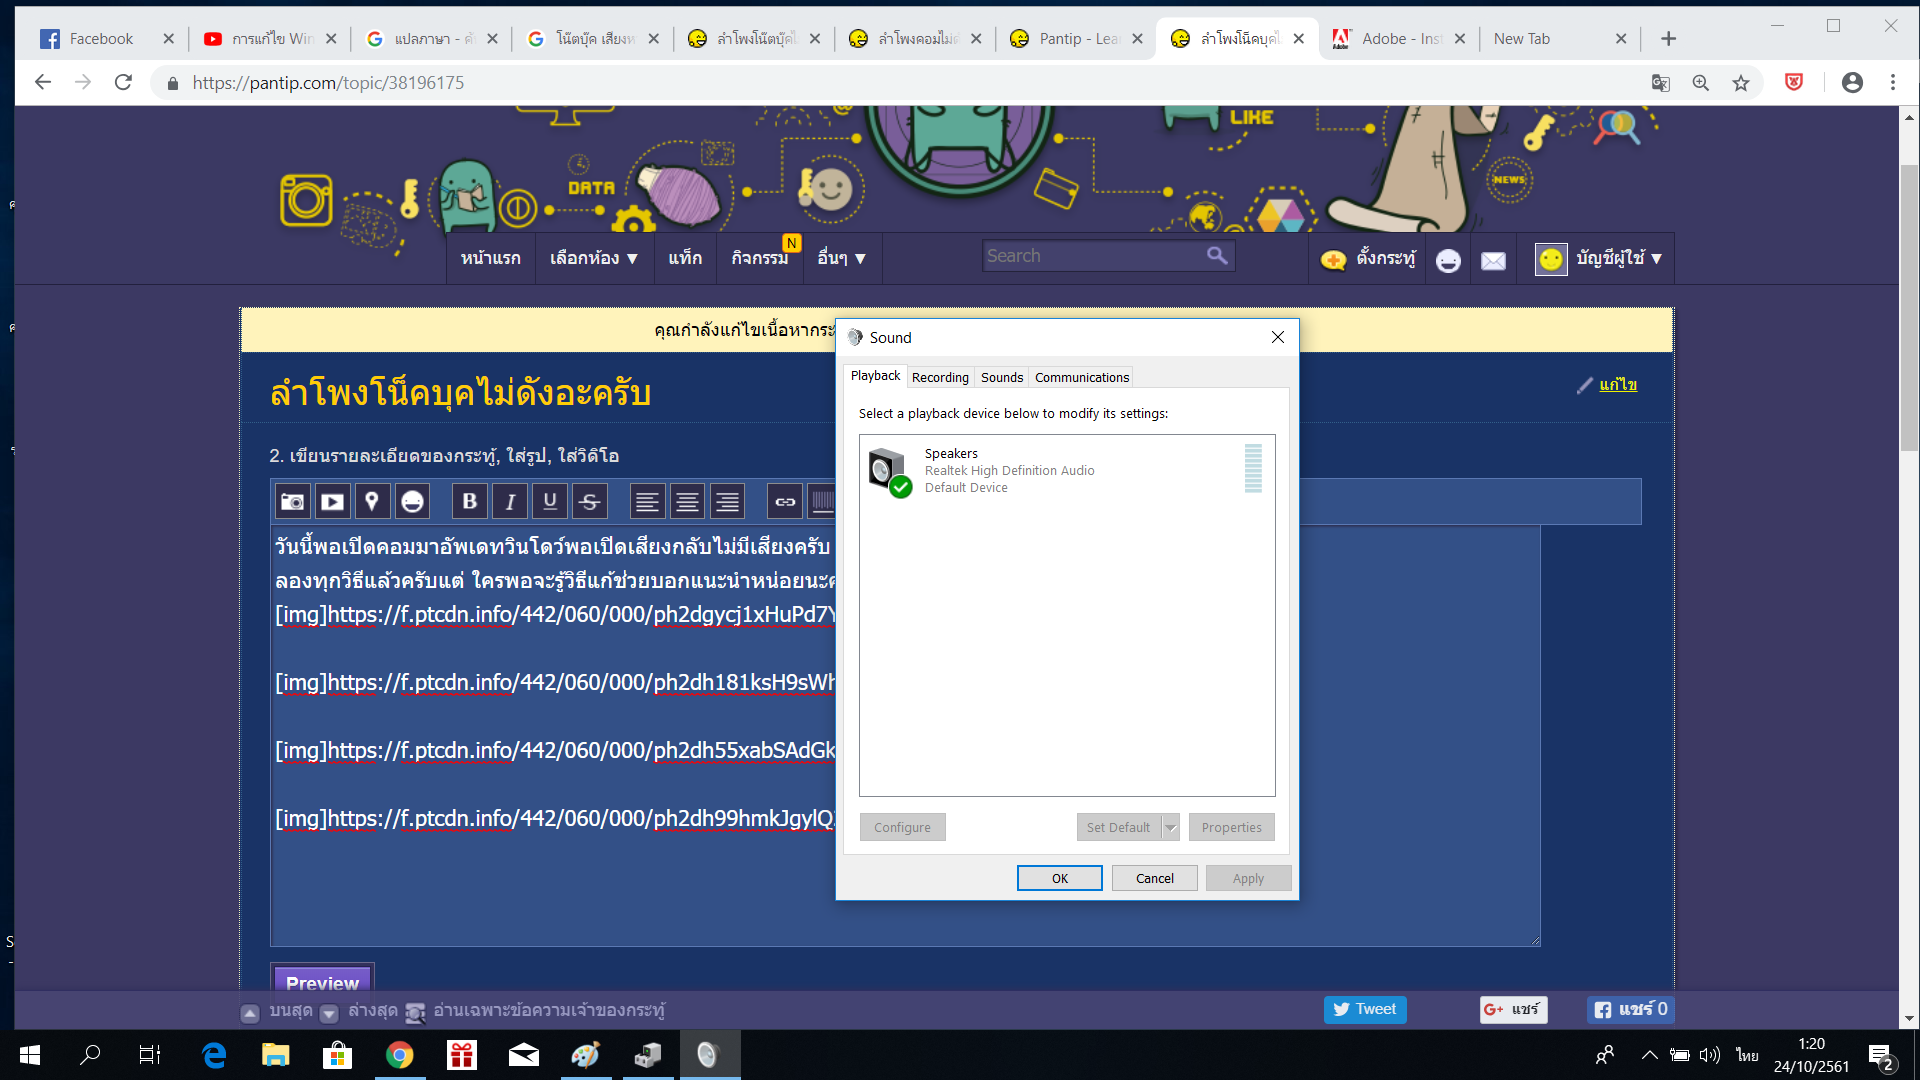Switch to the Recording tab
Image resolution: width=1920 pixels, height=1080 pixels.
[x=939, y=377]
